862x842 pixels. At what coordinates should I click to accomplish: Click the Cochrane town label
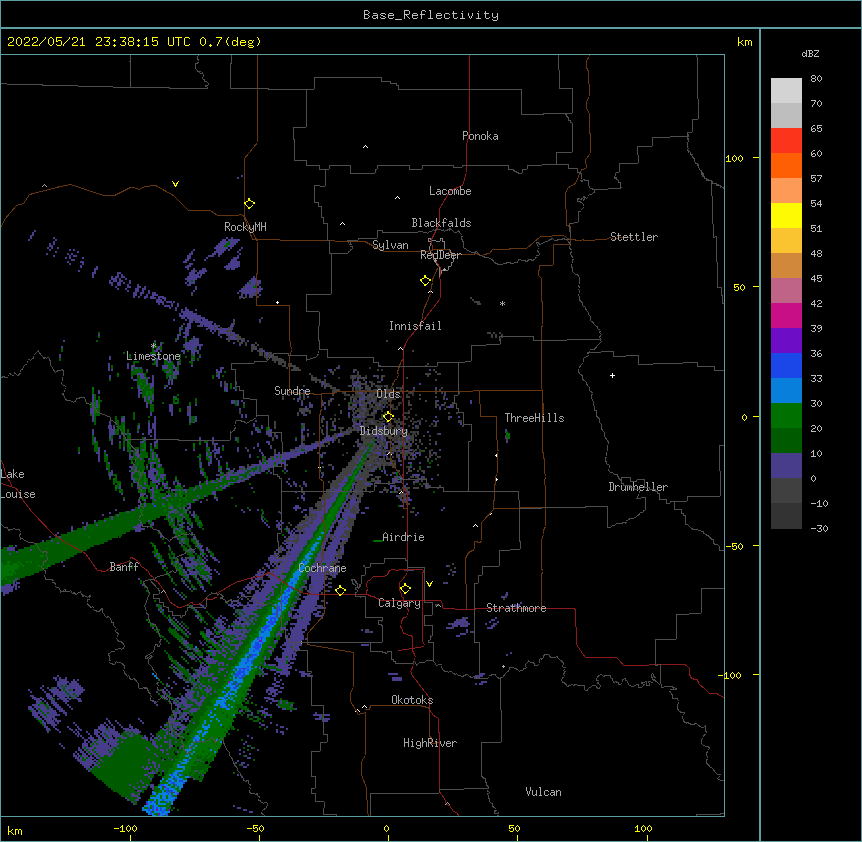tap(322, 568)
